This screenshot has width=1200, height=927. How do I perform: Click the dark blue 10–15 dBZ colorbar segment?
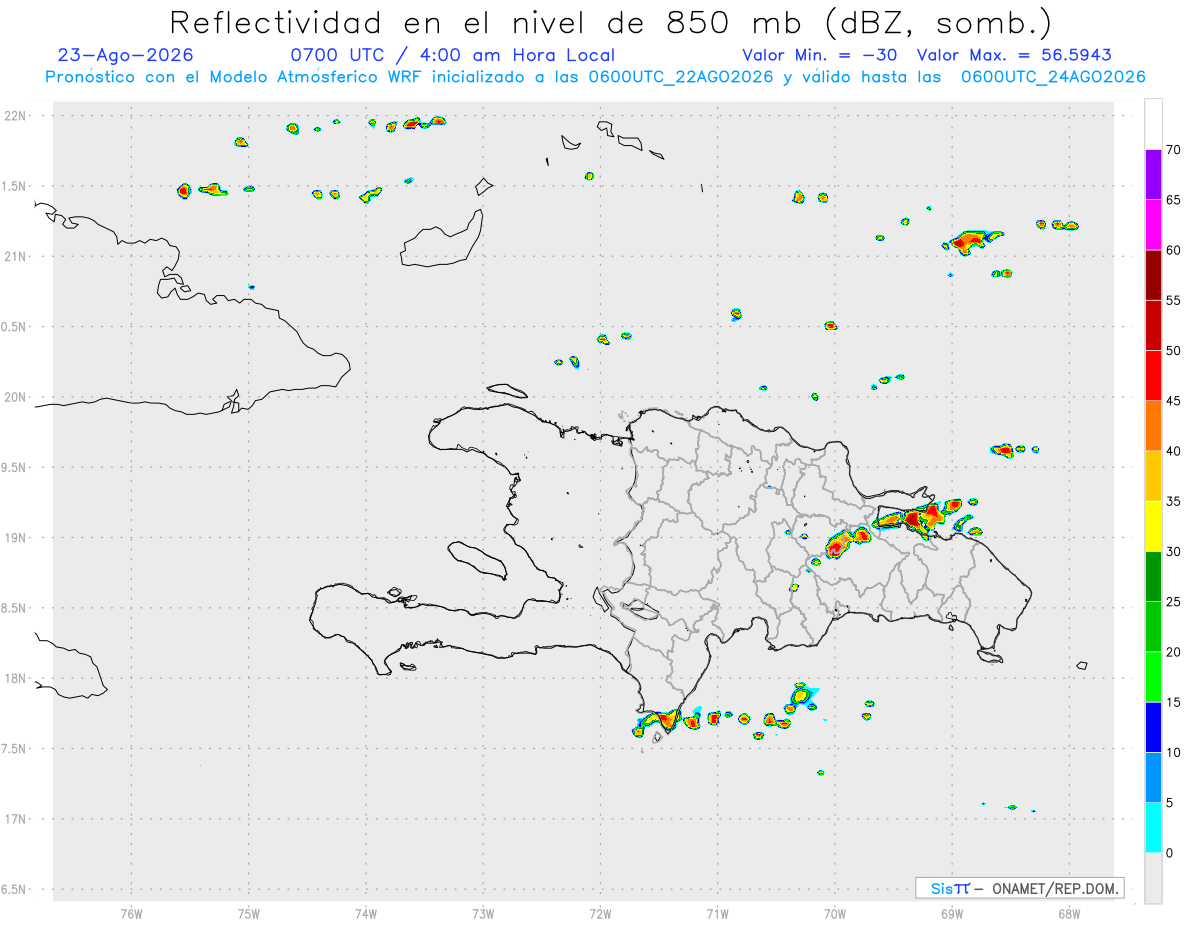click(1153, 727)
